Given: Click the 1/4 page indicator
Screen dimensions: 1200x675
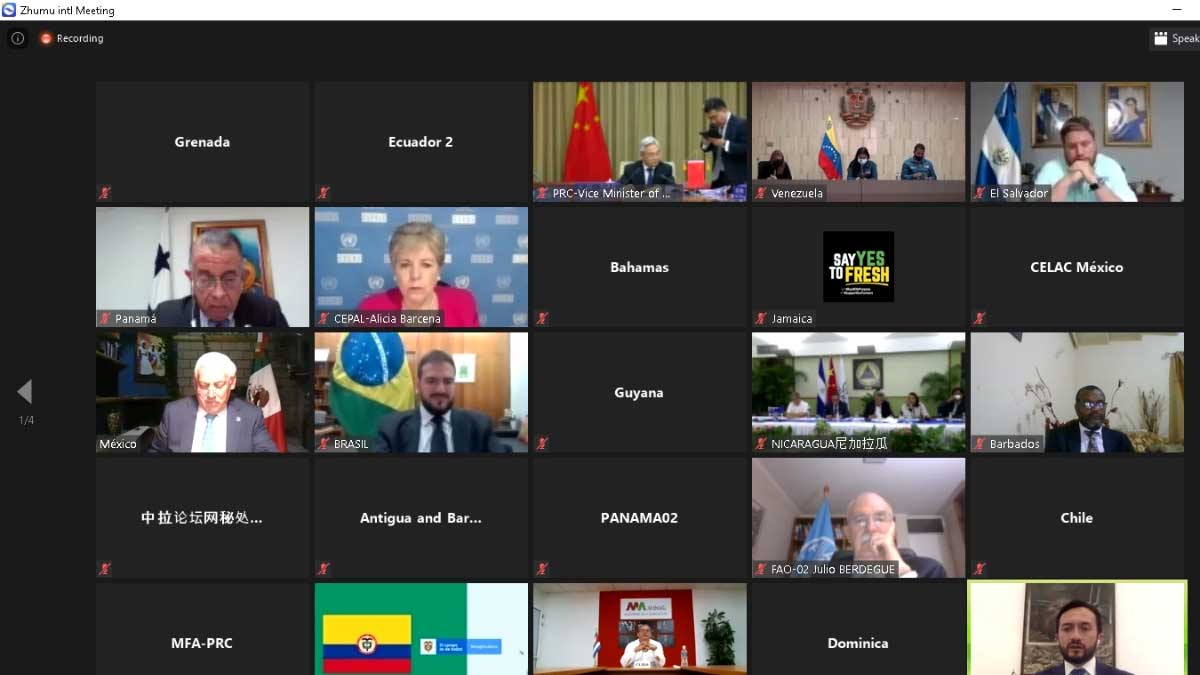Looking at the screenshot, I should pyautogui.click(x=26, y=420).
